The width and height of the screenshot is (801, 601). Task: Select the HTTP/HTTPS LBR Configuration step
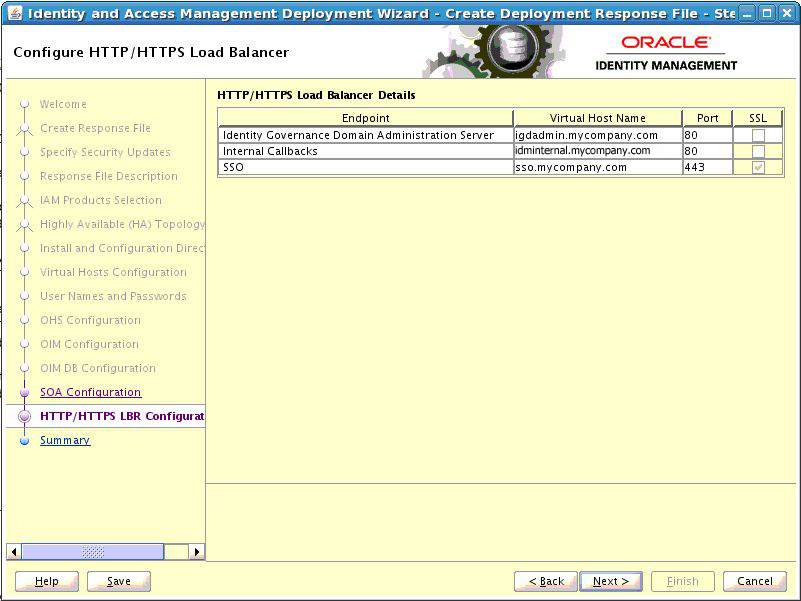[x=122, y=417]
